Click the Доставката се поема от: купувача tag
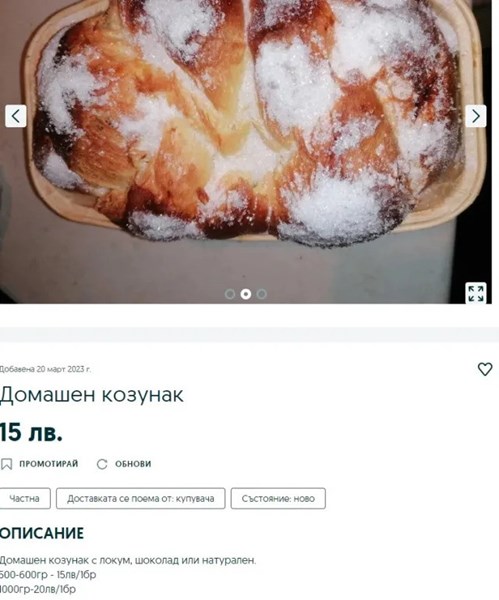Viewport: 499px width, 600px height. tap(141, 498)
